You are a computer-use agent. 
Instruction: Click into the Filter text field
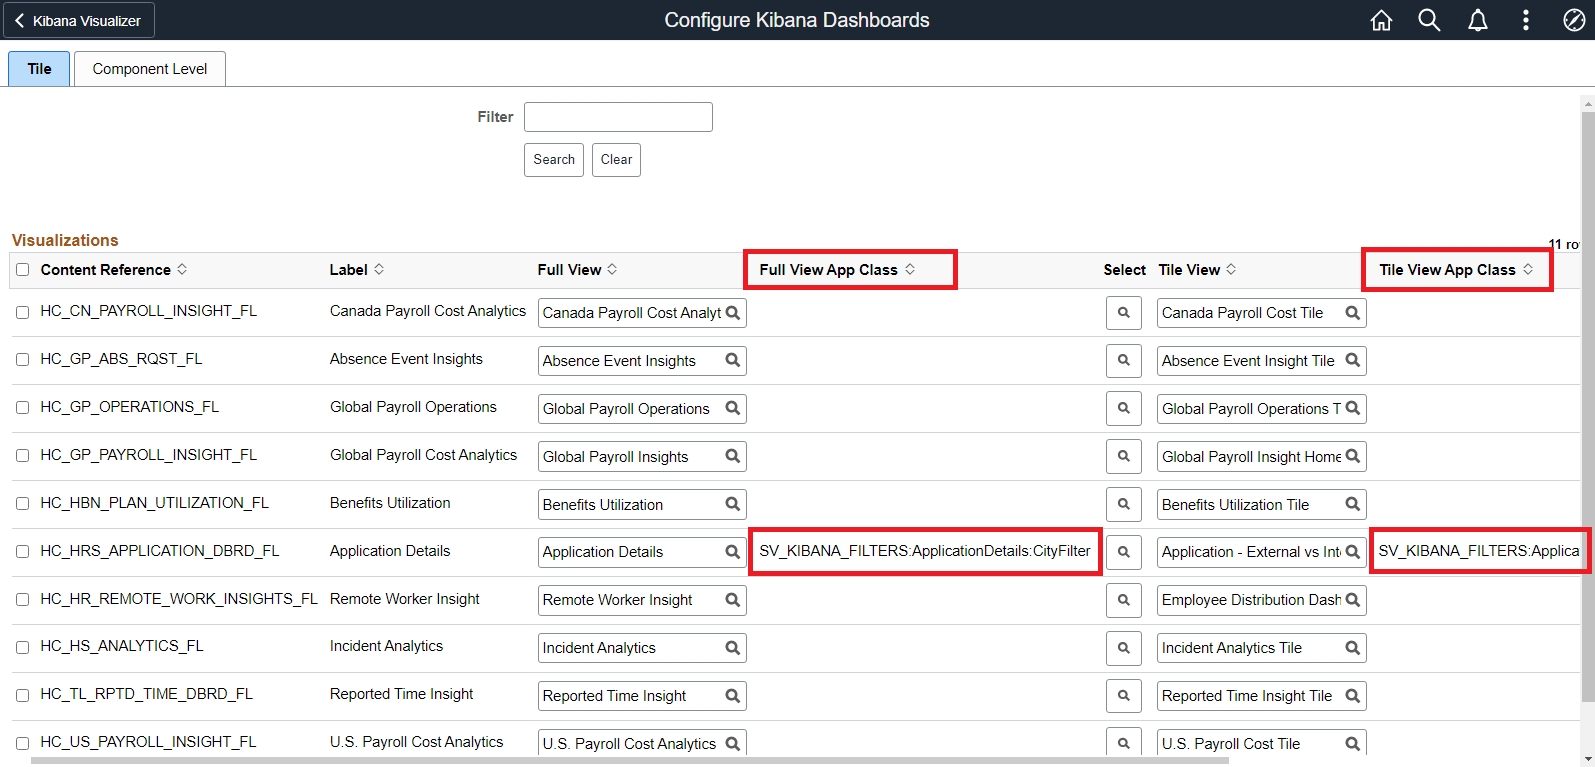(618, 117)
